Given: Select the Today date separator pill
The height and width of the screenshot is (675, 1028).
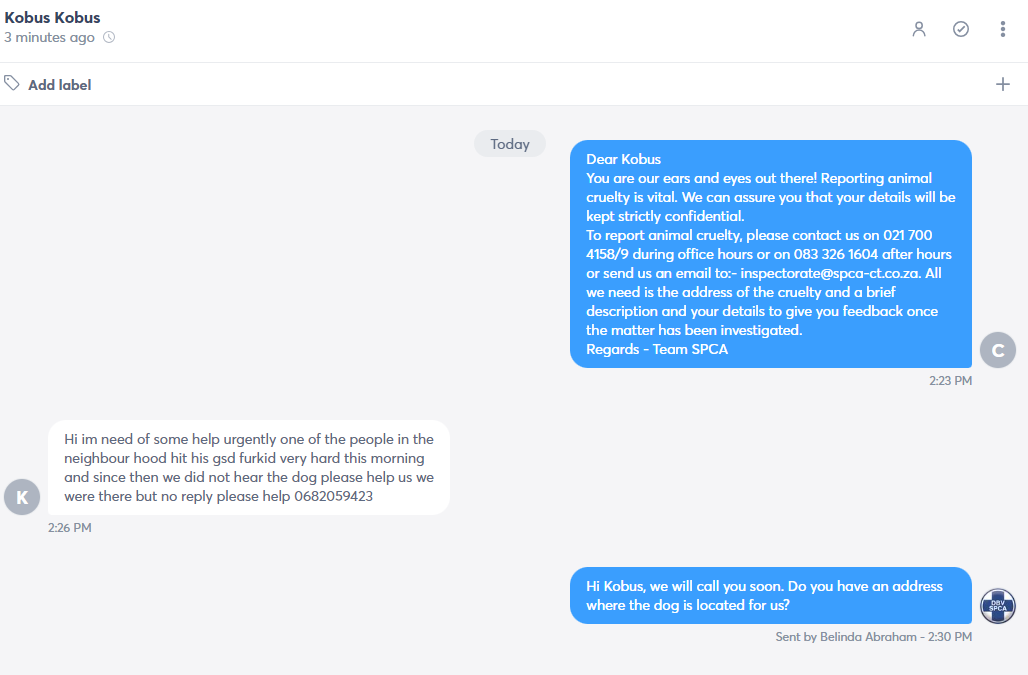Looking at the screenshot, I should 510,144.
